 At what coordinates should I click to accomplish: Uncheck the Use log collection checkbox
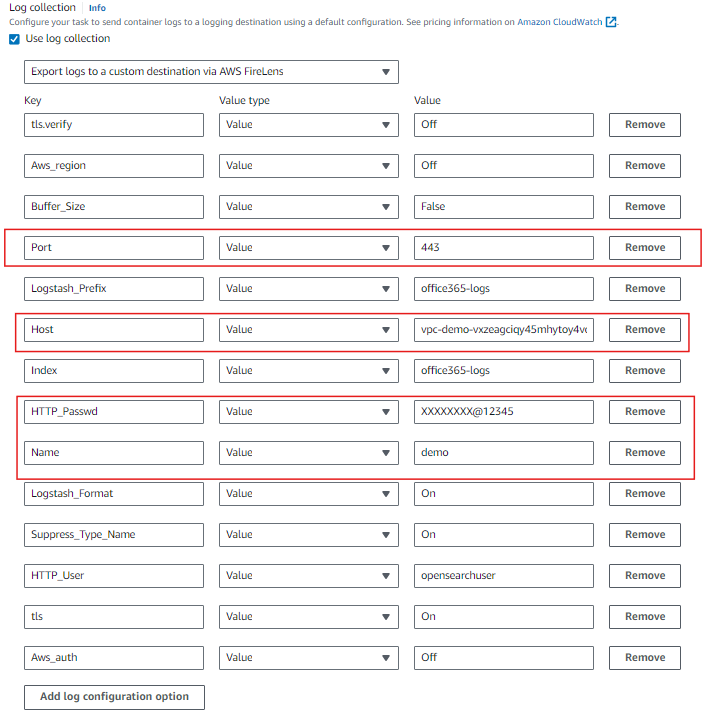tap(14, 39)
